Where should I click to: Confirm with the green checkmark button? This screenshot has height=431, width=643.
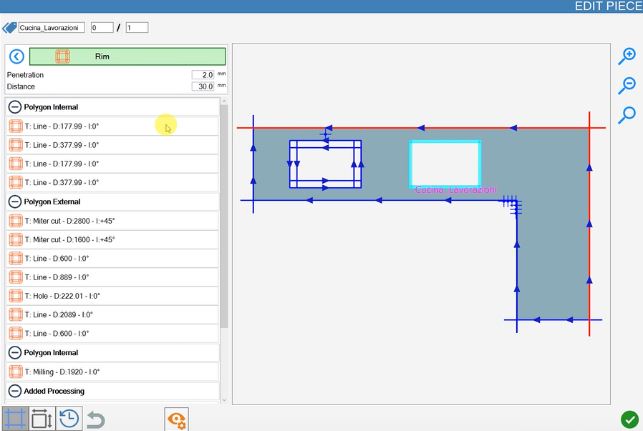click(629, 420)
